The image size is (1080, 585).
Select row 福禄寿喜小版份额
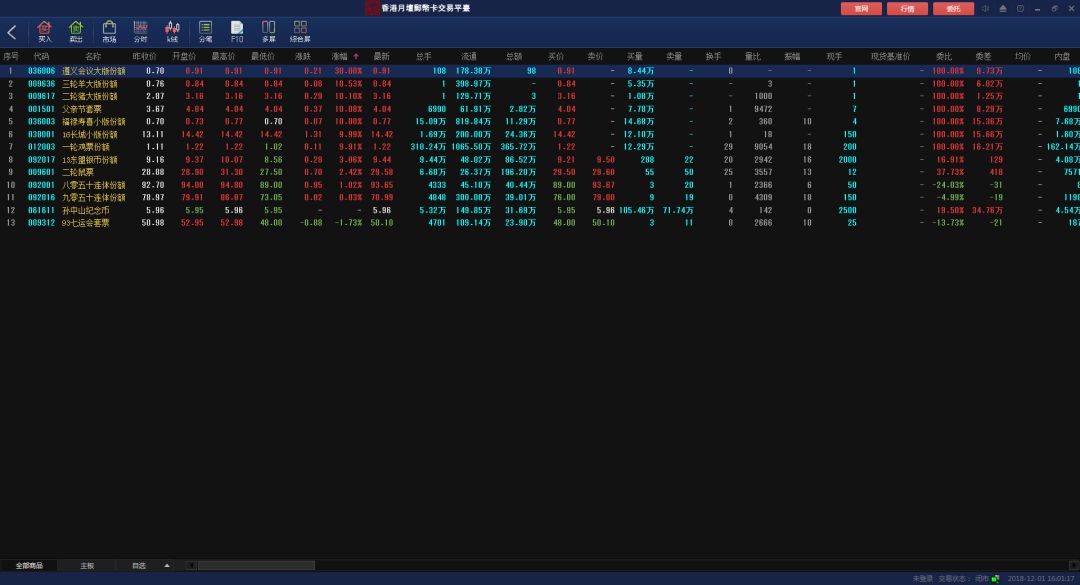(540, 122)
